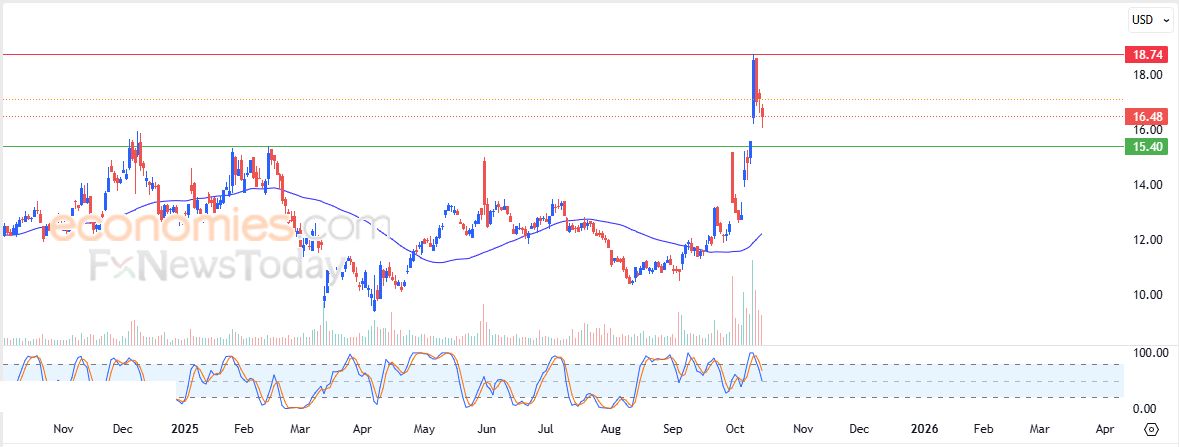Click the 100.00 oscillator scale label
The width and height of the screenshot is (1179, 447).
coord(1142,353)
